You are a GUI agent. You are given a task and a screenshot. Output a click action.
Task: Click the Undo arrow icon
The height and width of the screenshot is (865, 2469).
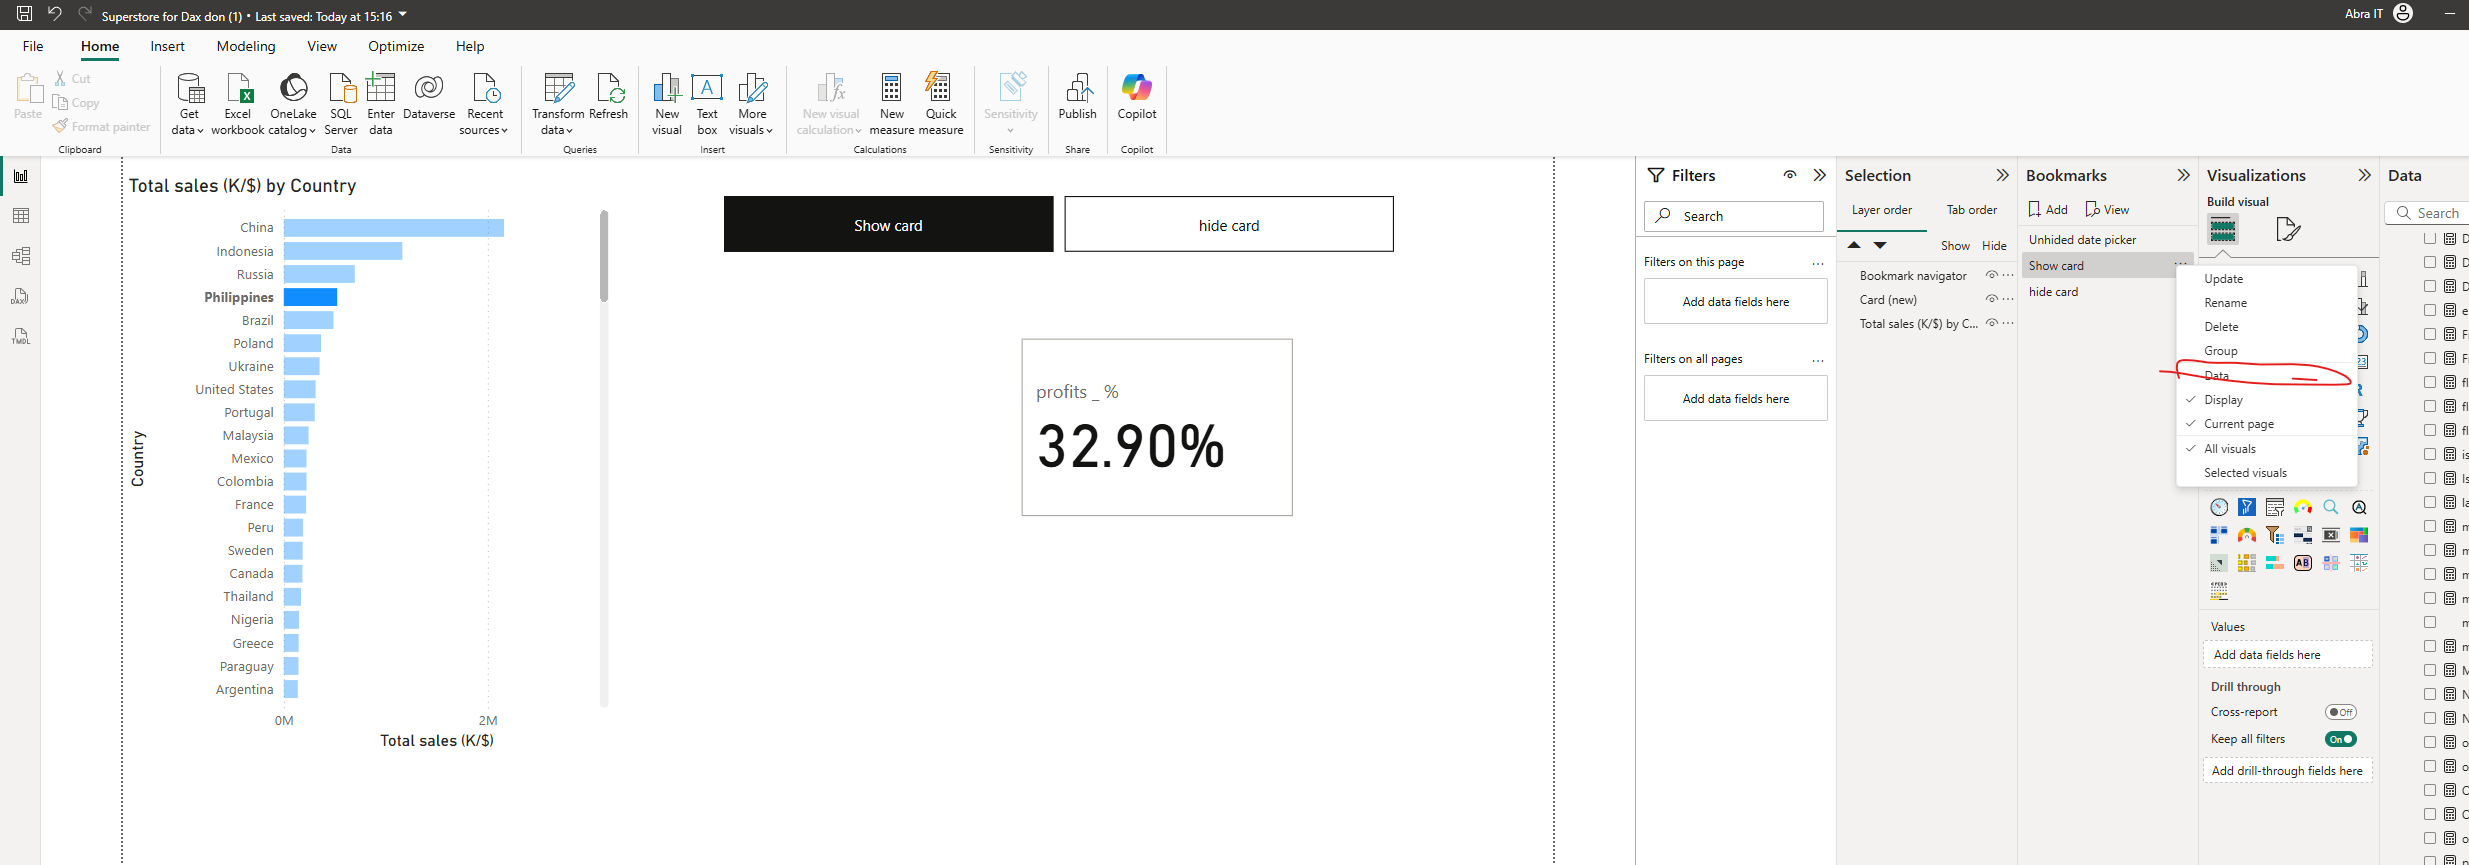click(55, 14)
